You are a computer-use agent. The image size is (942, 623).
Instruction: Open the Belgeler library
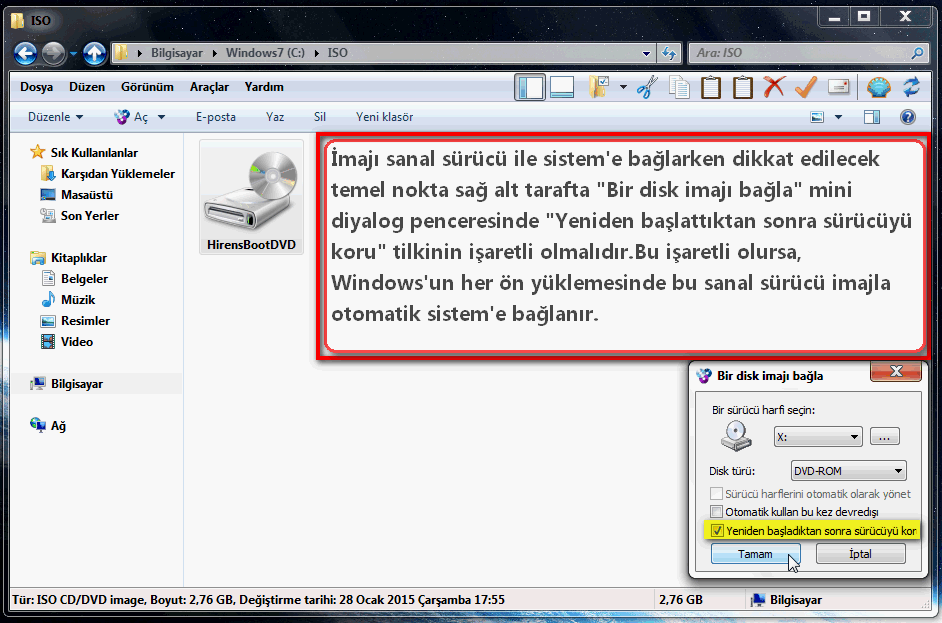pos(84,279)
